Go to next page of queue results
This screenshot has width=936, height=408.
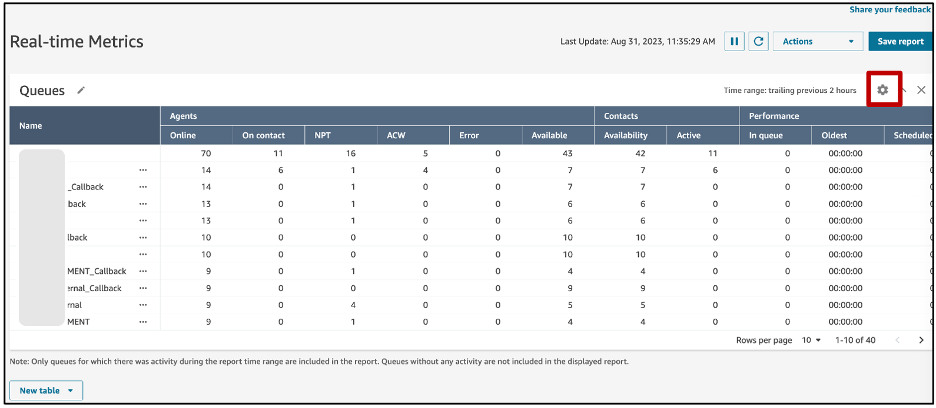pos(922,340)
